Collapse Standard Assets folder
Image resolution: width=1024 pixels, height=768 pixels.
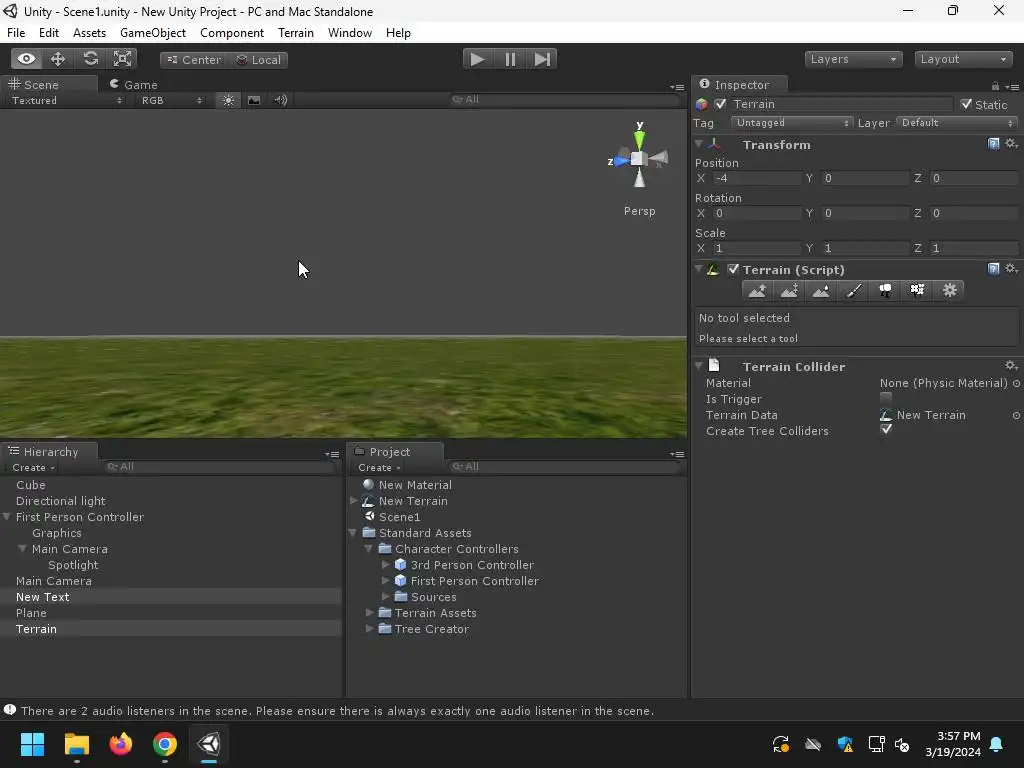[x=353, y=533]
